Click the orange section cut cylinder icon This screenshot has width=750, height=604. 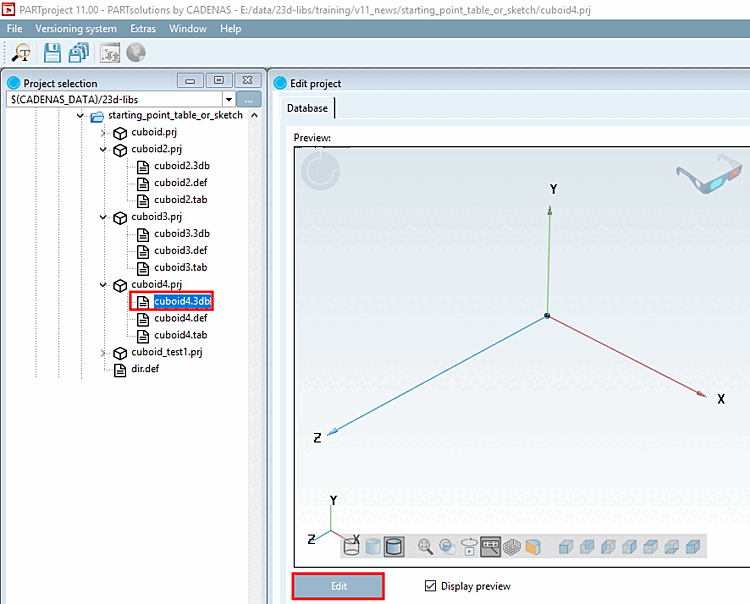[533, 547]
